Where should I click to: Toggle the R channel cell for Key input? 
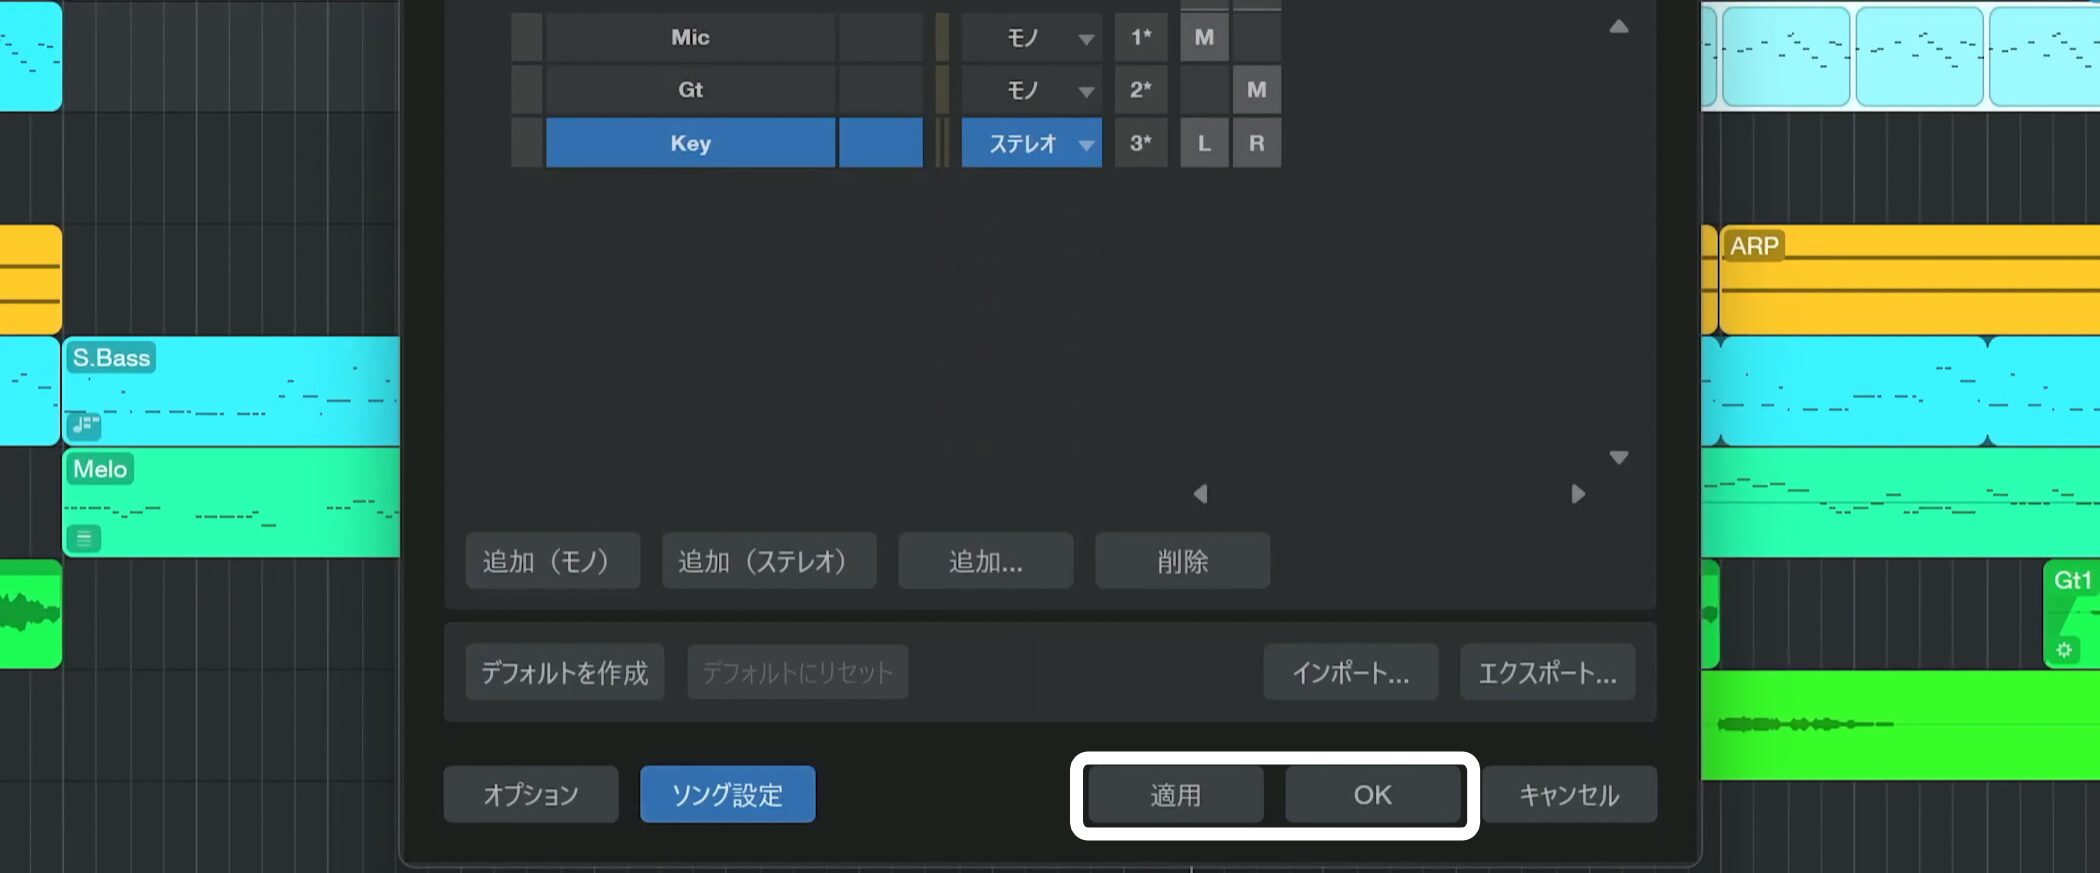[1256, 143]
